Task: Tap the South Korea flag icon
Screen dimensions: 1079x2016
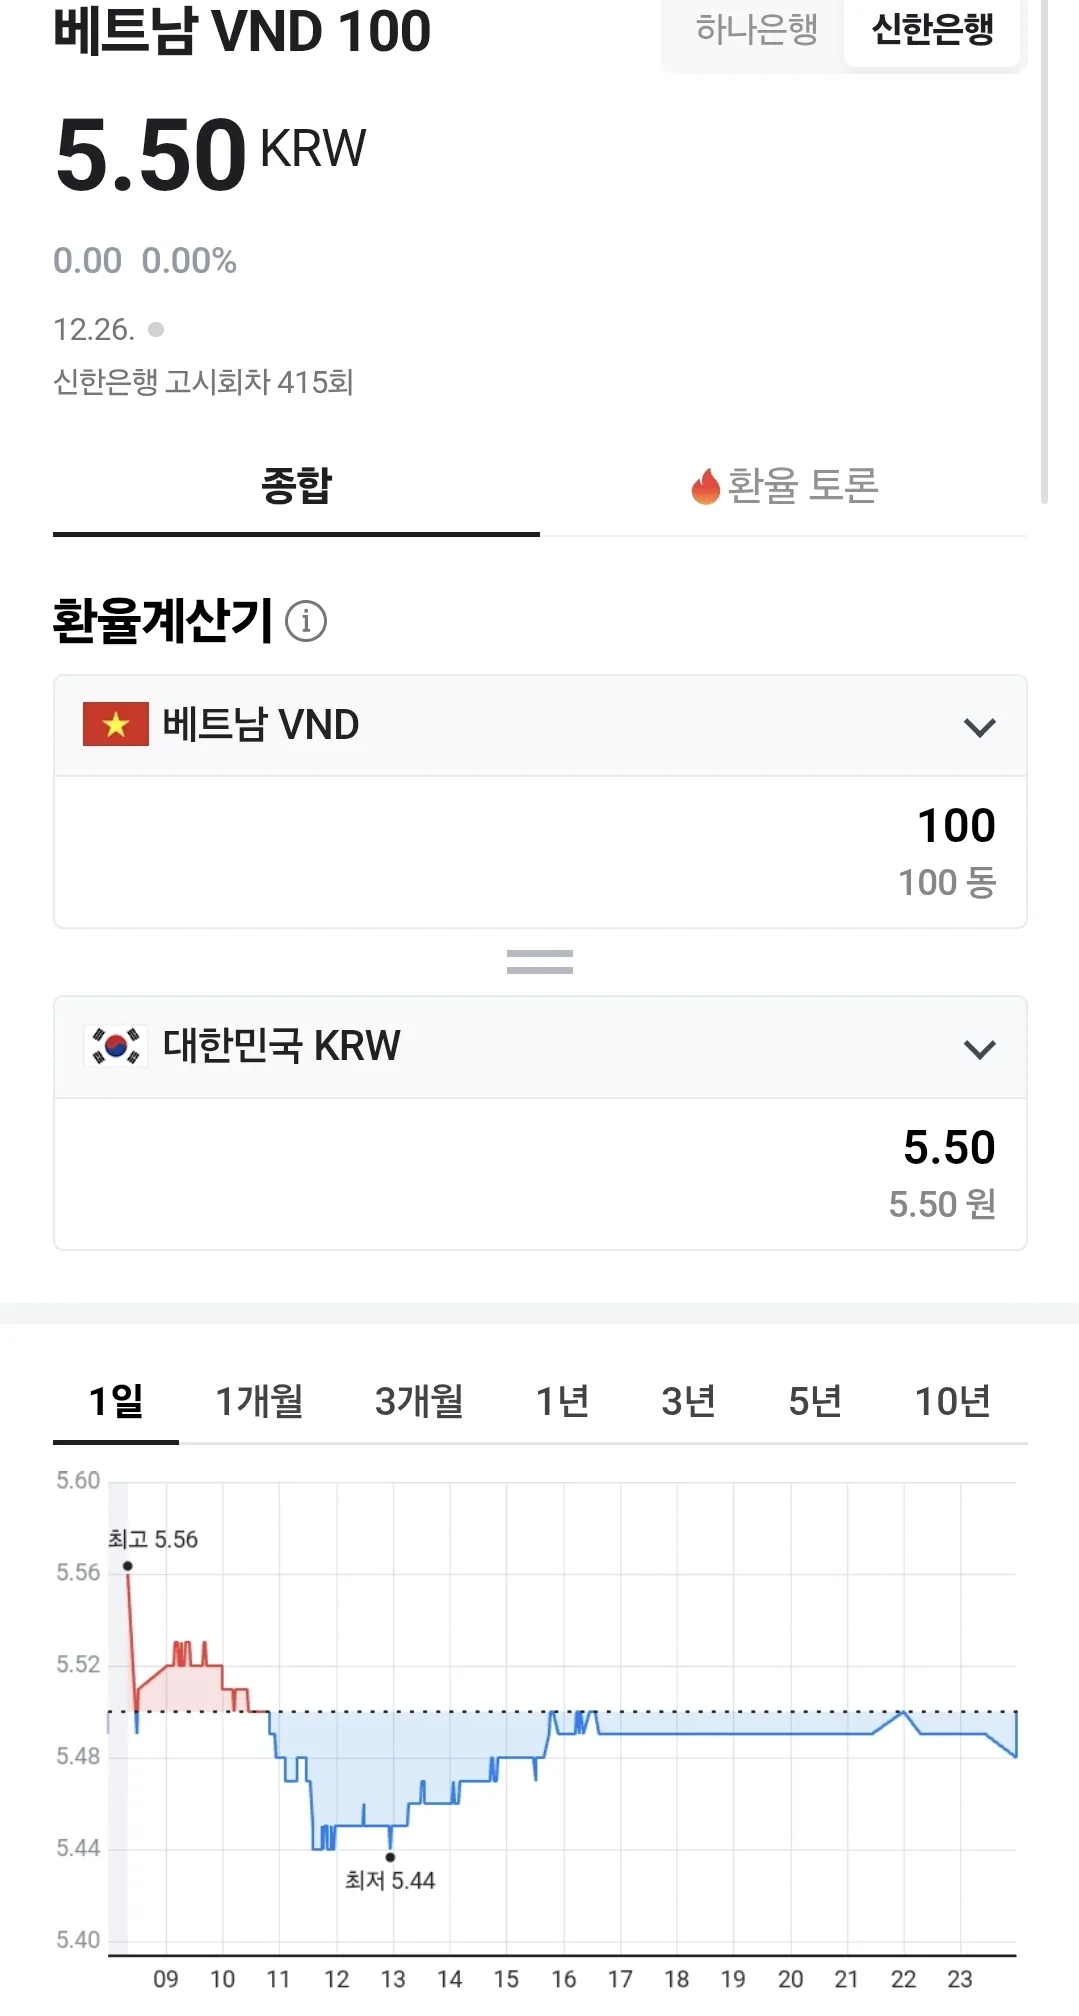Action: [x=116, y=1046]
